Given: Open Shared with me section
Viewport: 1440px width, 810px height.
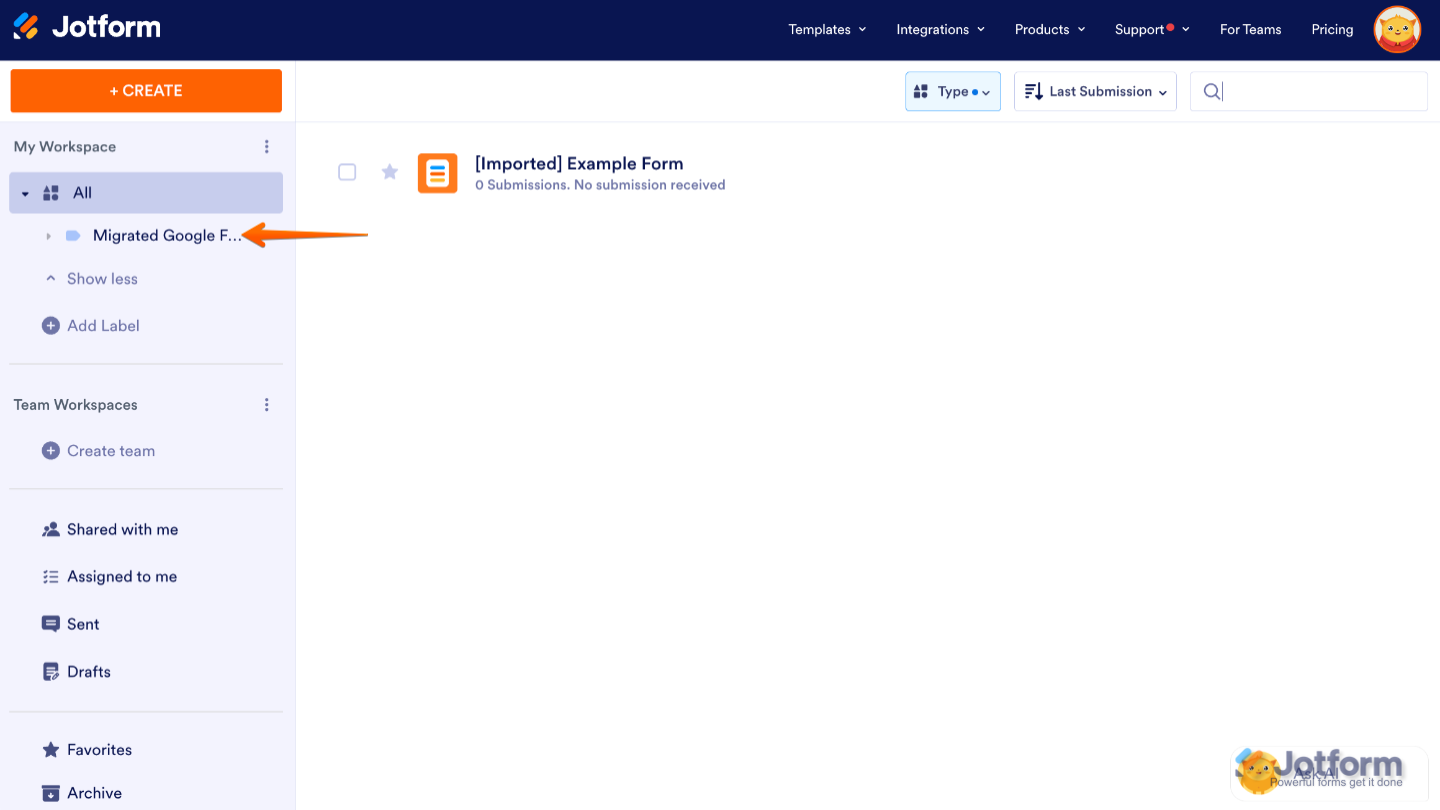Looking at the screenshot, I should [122, 530].
